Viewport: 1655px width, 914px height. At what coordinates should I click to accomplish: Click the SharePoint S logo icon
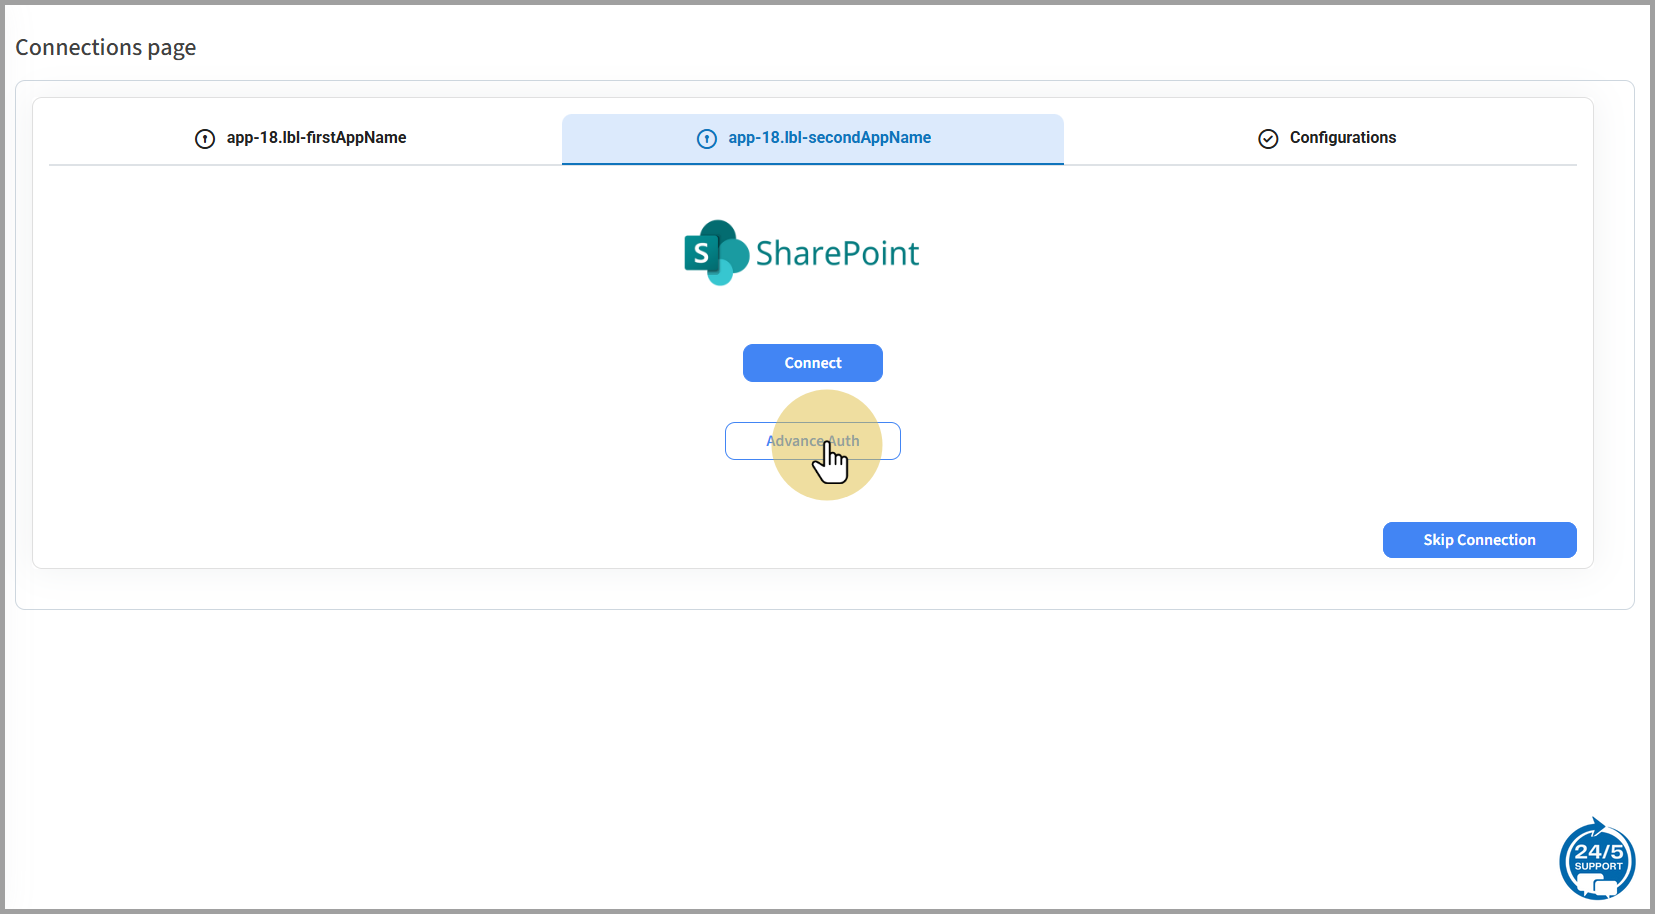[x=700, y=254]
